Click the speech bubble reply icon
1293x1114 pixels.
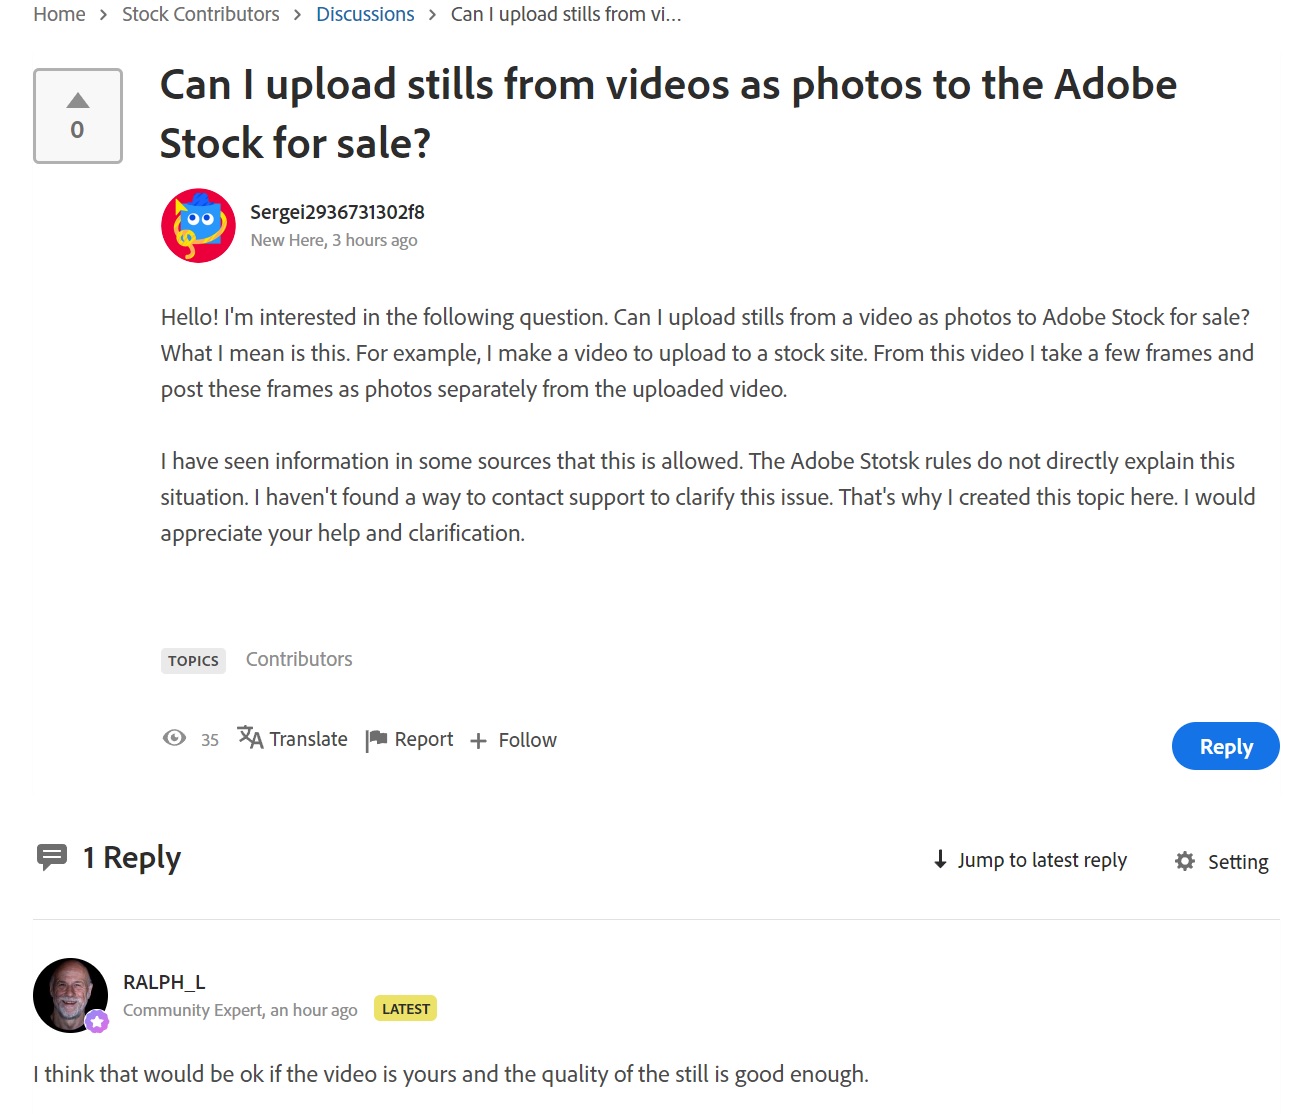52,857
